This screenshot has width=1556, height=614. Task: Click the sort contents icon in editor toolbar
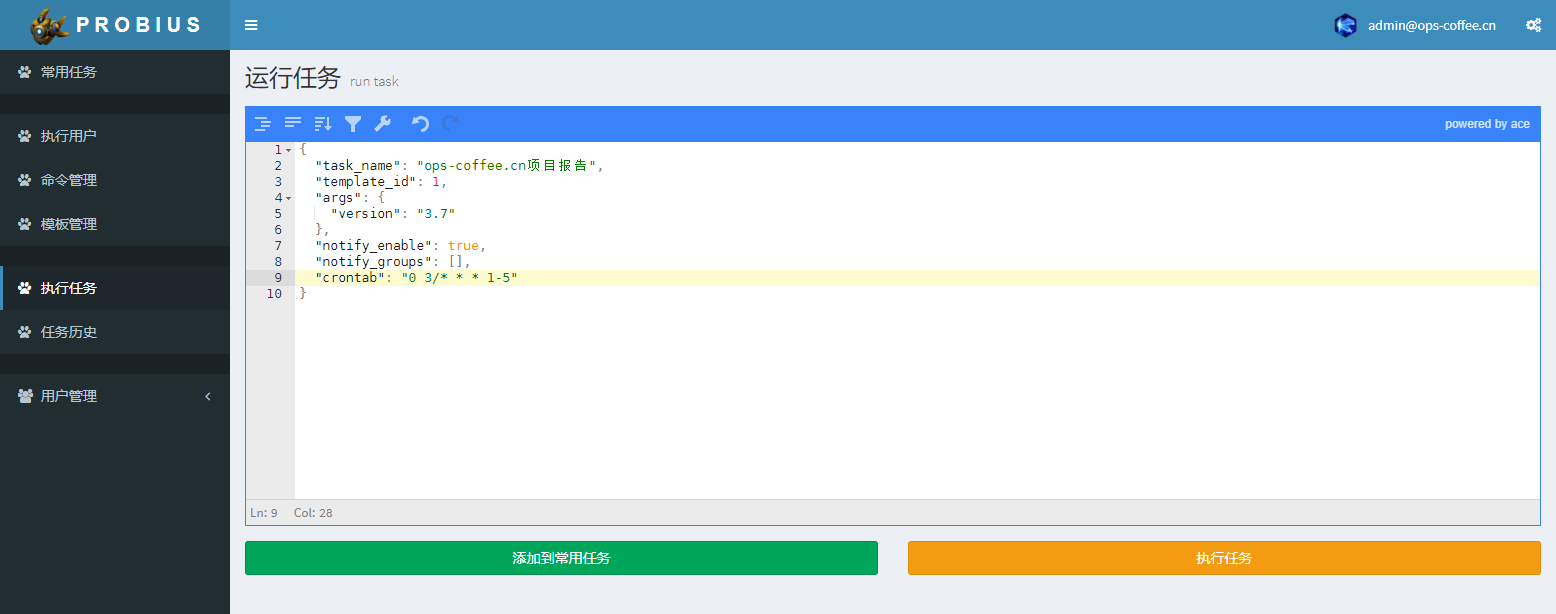pyautogui.click(x=322, y=124)
